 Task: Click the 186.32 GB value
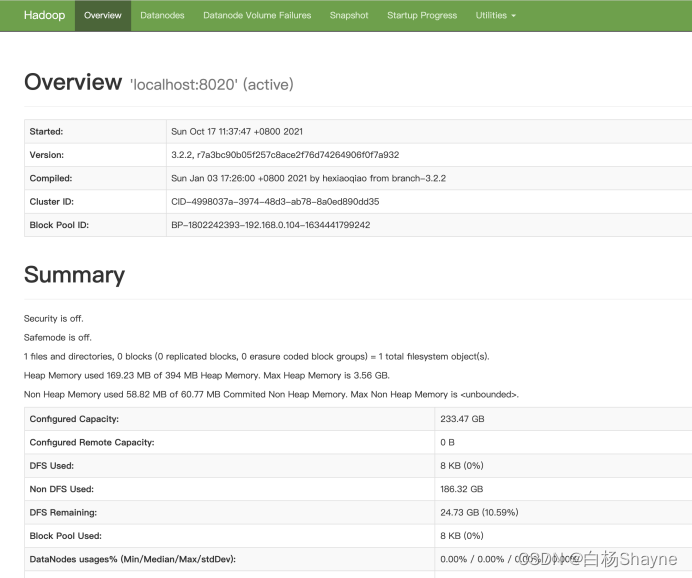click(462, 489)
